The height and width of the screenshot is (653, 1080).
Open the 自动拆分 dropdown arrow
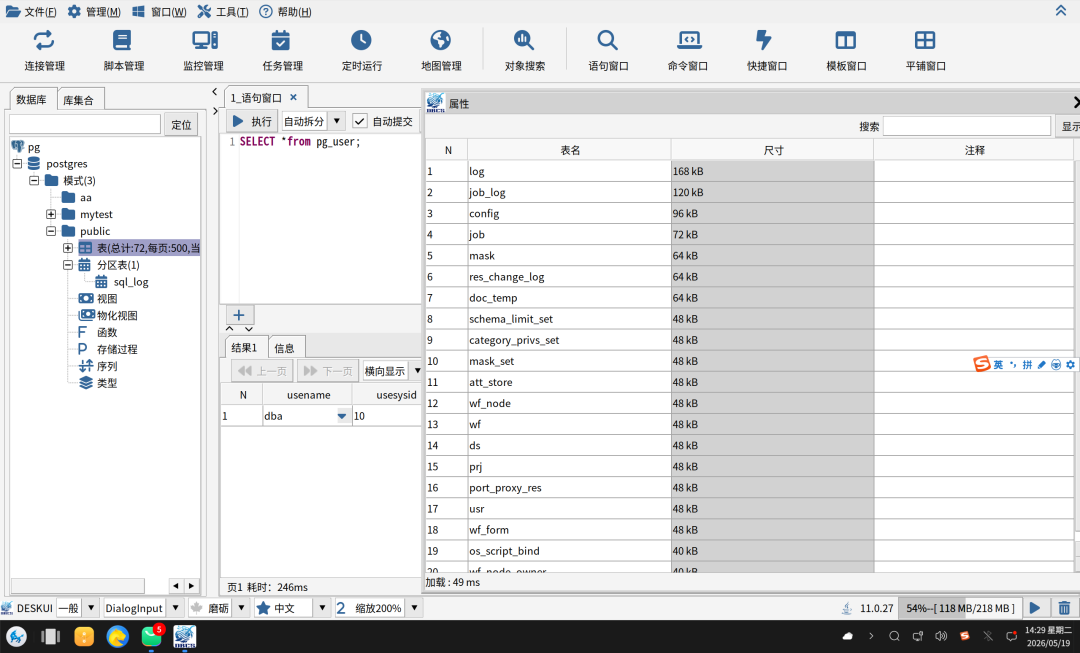coord(337,121)
